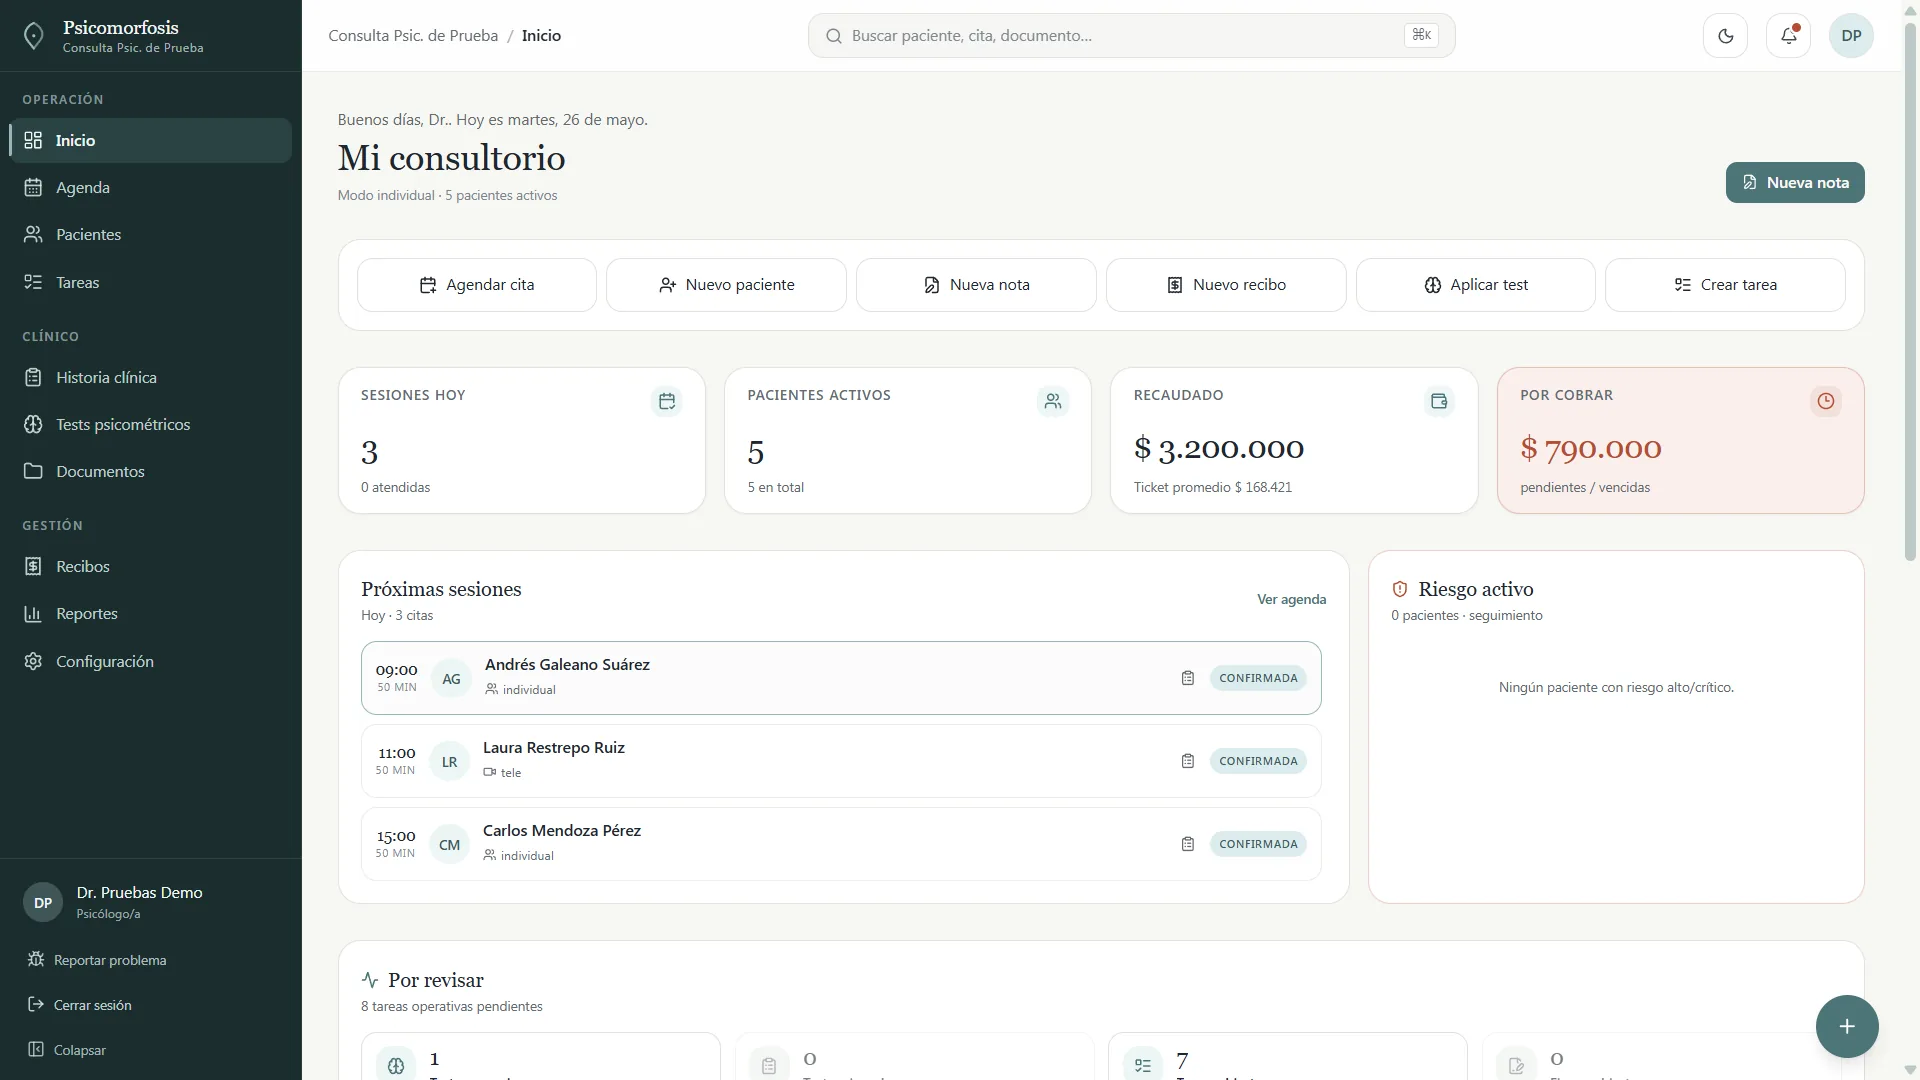Image resolution: width=1920 pixels, height=1080 pixels.
Task: Click the Crear tarea quick action
Action: [x=1725, y=285]
